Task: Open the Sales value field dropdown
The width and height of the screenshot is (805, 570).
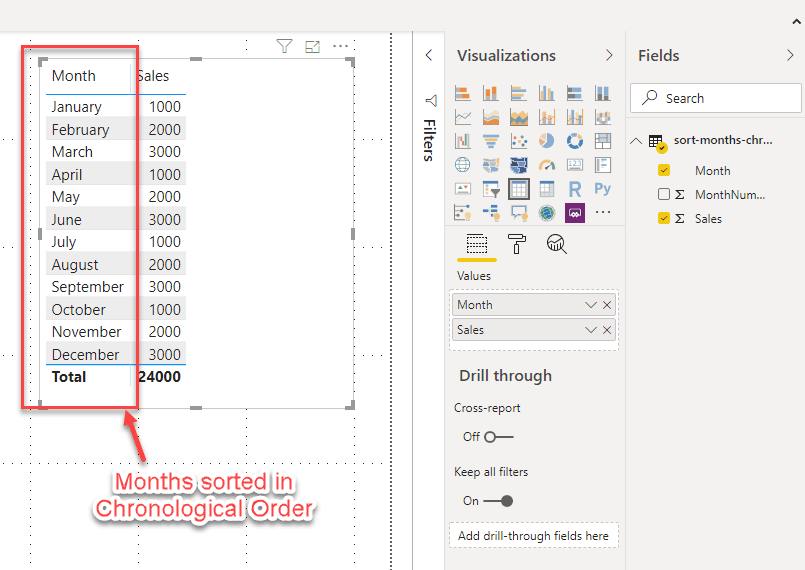Action: coord(591,330)
